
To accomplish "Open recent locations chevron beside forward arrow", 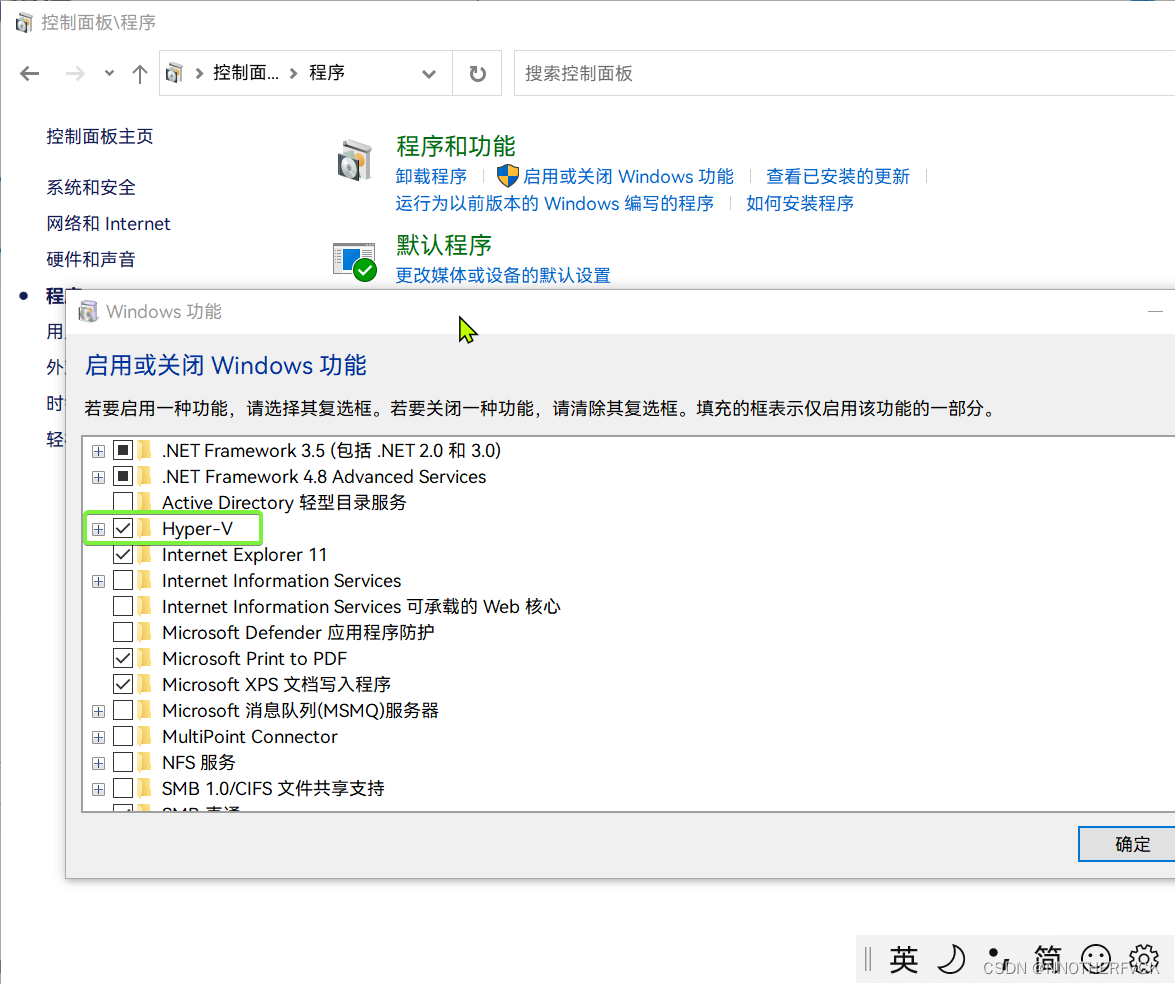I will coord(109,73).
